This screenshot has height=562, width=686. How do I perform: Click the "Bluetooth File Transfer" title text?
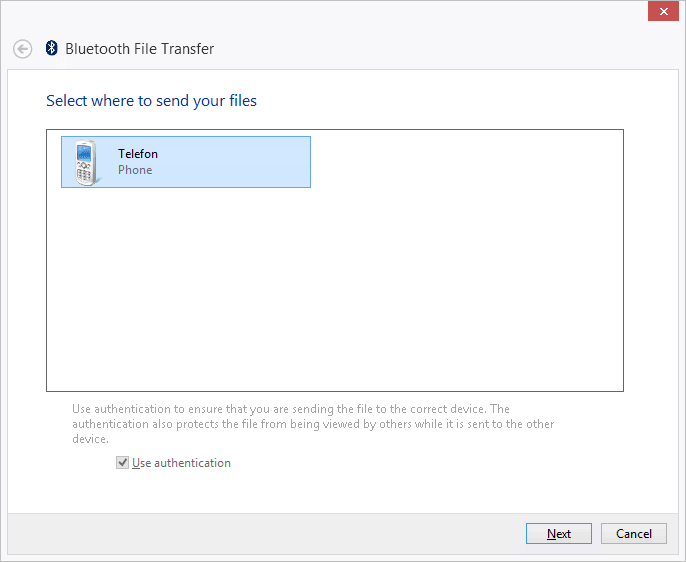pos(139,48)
